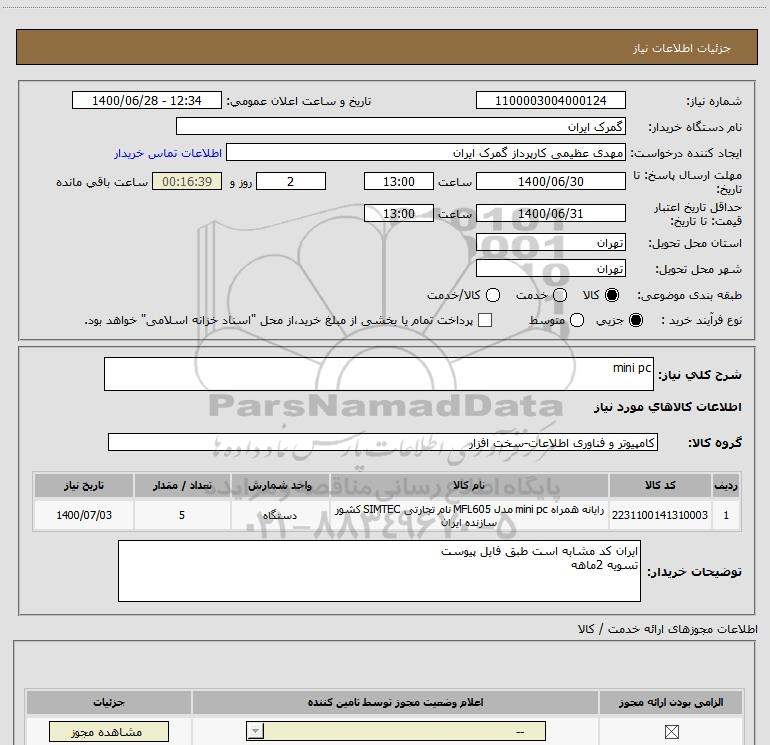Click the response deadline date 1400/06/30
Viewport: 770px width, 745px height.
(550, 182)
